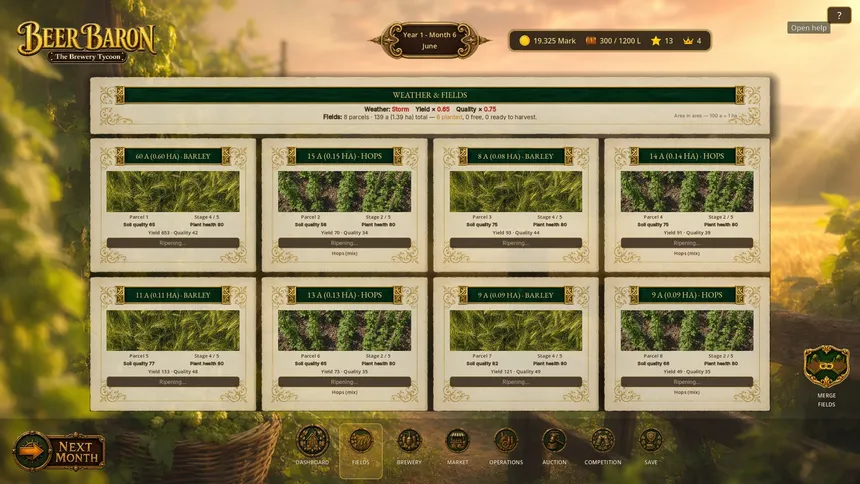Screen dimensions: 860x484
Task: Select the Fields icon in bottom navigation
Action: 360,441
